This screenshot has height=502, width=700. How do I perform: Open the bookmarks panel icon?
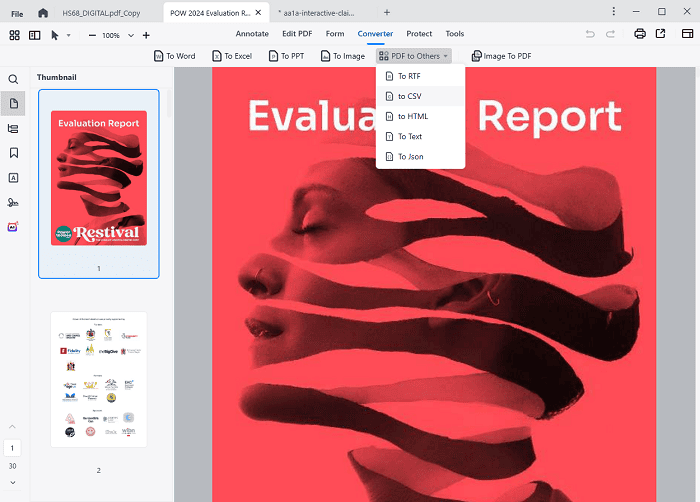click(x=14, y=153)
